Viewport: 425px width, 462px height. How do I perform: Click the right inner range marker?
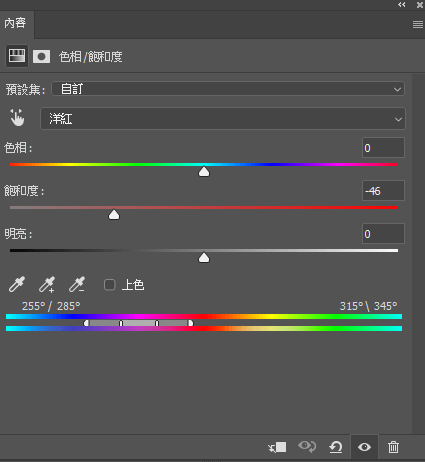pos(157,323)
